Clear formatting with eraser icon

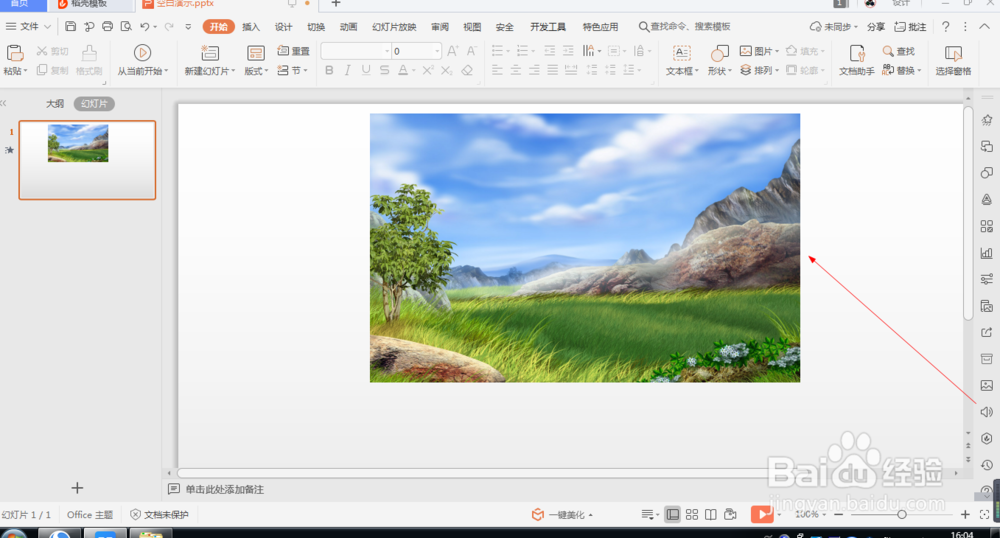[x=467, y=70]
